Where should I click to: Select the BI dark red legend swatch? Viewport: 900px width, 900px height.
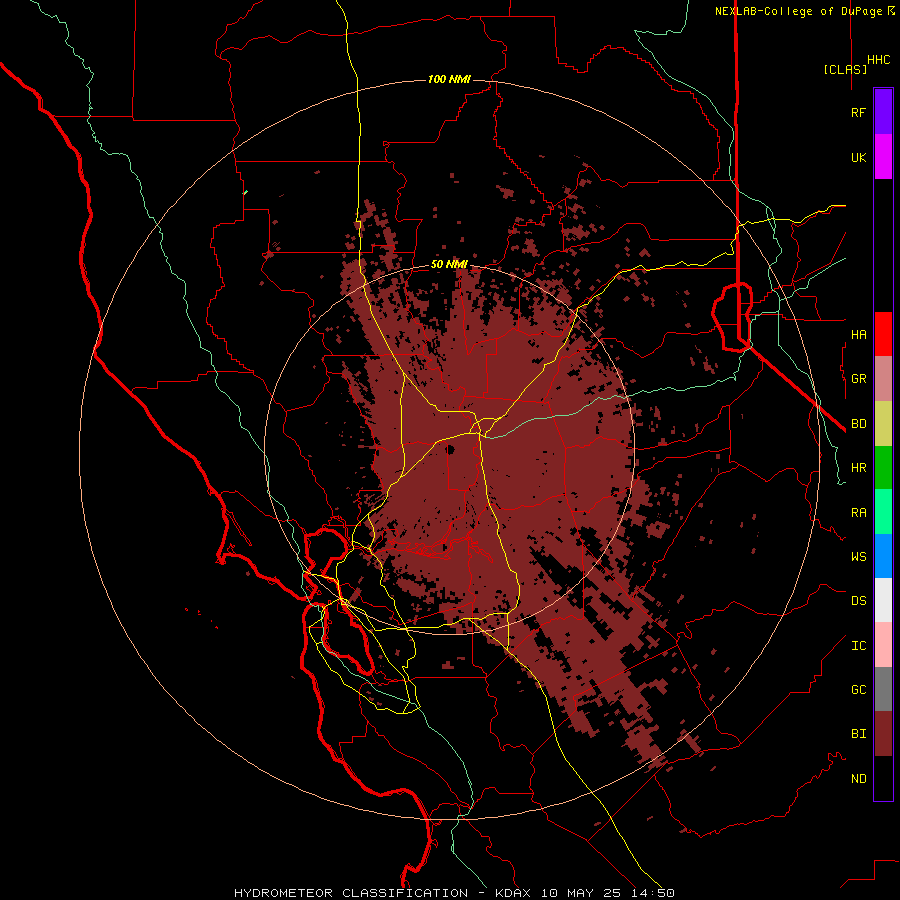point(883,734)
